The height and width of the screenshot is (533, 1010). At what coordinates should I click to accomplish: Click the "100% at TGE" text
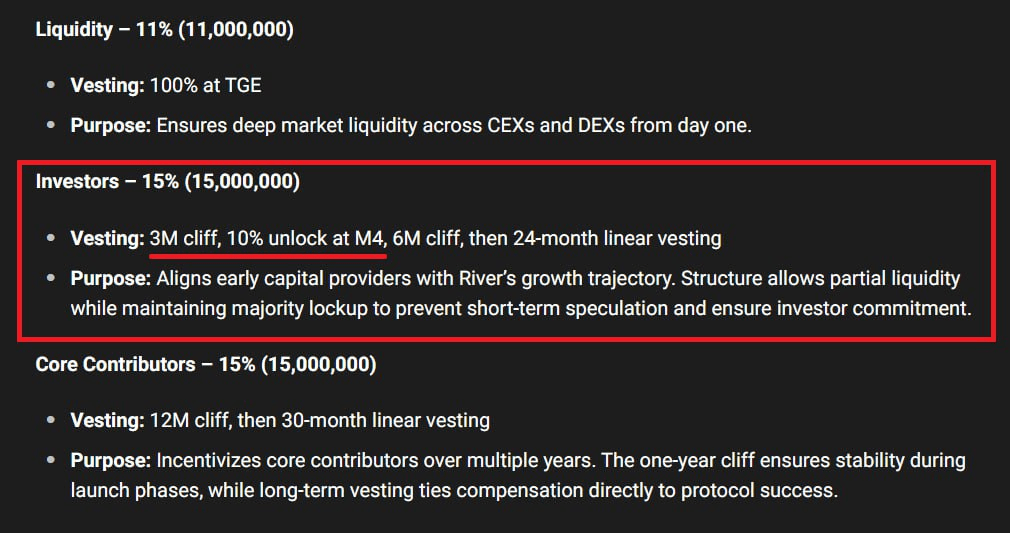[x=205, y=85]
